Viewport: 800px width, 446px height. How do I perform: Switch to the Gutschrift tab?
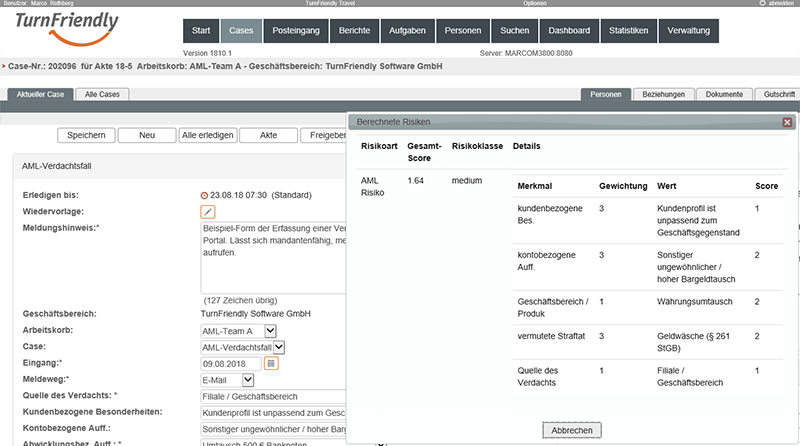(779, 94)
